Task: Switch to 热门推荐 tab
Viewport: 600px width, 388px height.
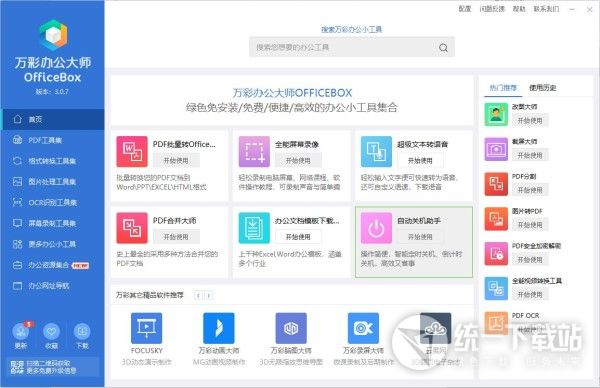Action: (x=503, y=88)
